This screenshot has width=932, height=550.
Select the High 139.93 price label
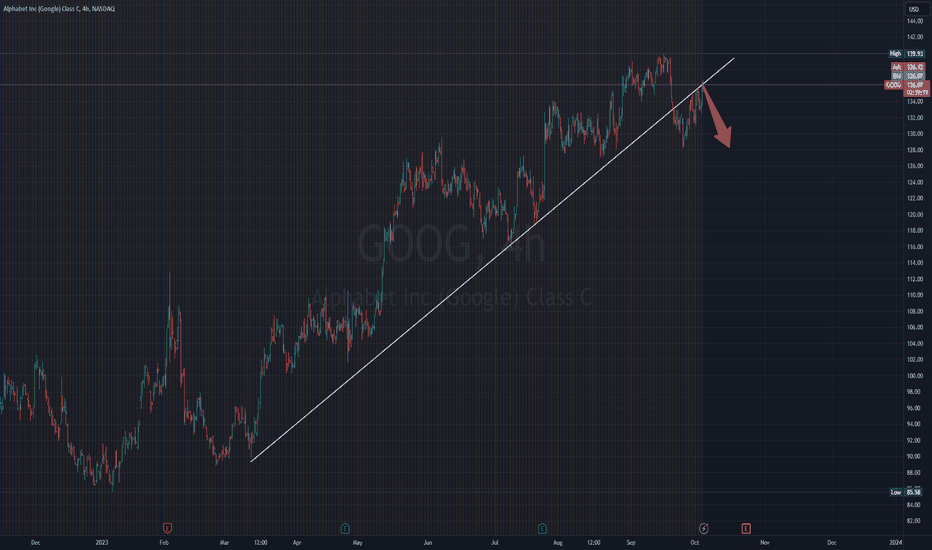coord(906,54)
